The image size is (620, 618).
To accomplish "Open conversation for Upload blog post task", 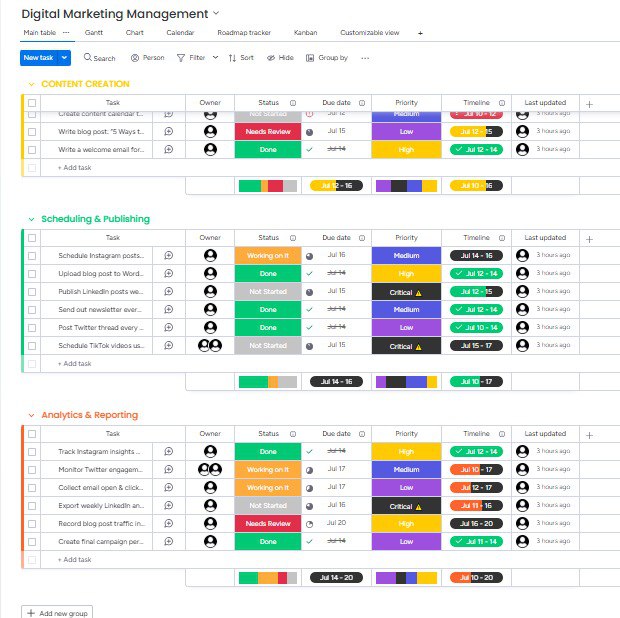I will (x=168, y=273).
